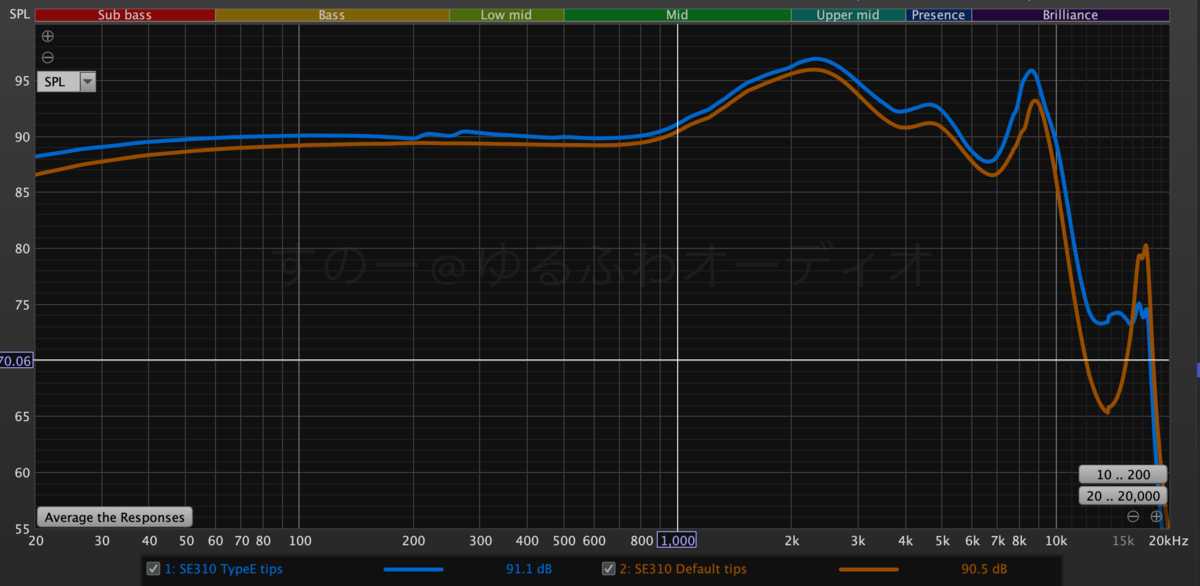Click the 20kHz label on frequency axis

(x=1168, y=541)
